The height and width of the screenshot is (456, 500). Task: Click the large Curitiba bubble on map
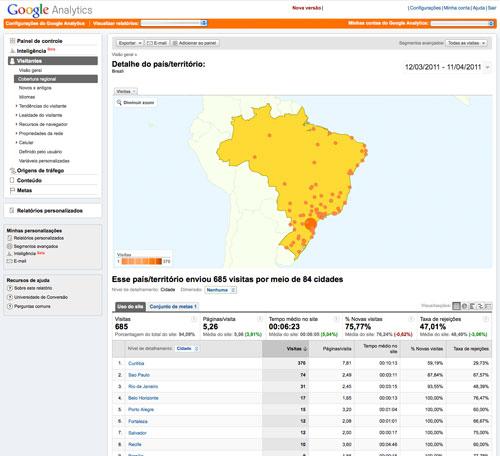311,224
